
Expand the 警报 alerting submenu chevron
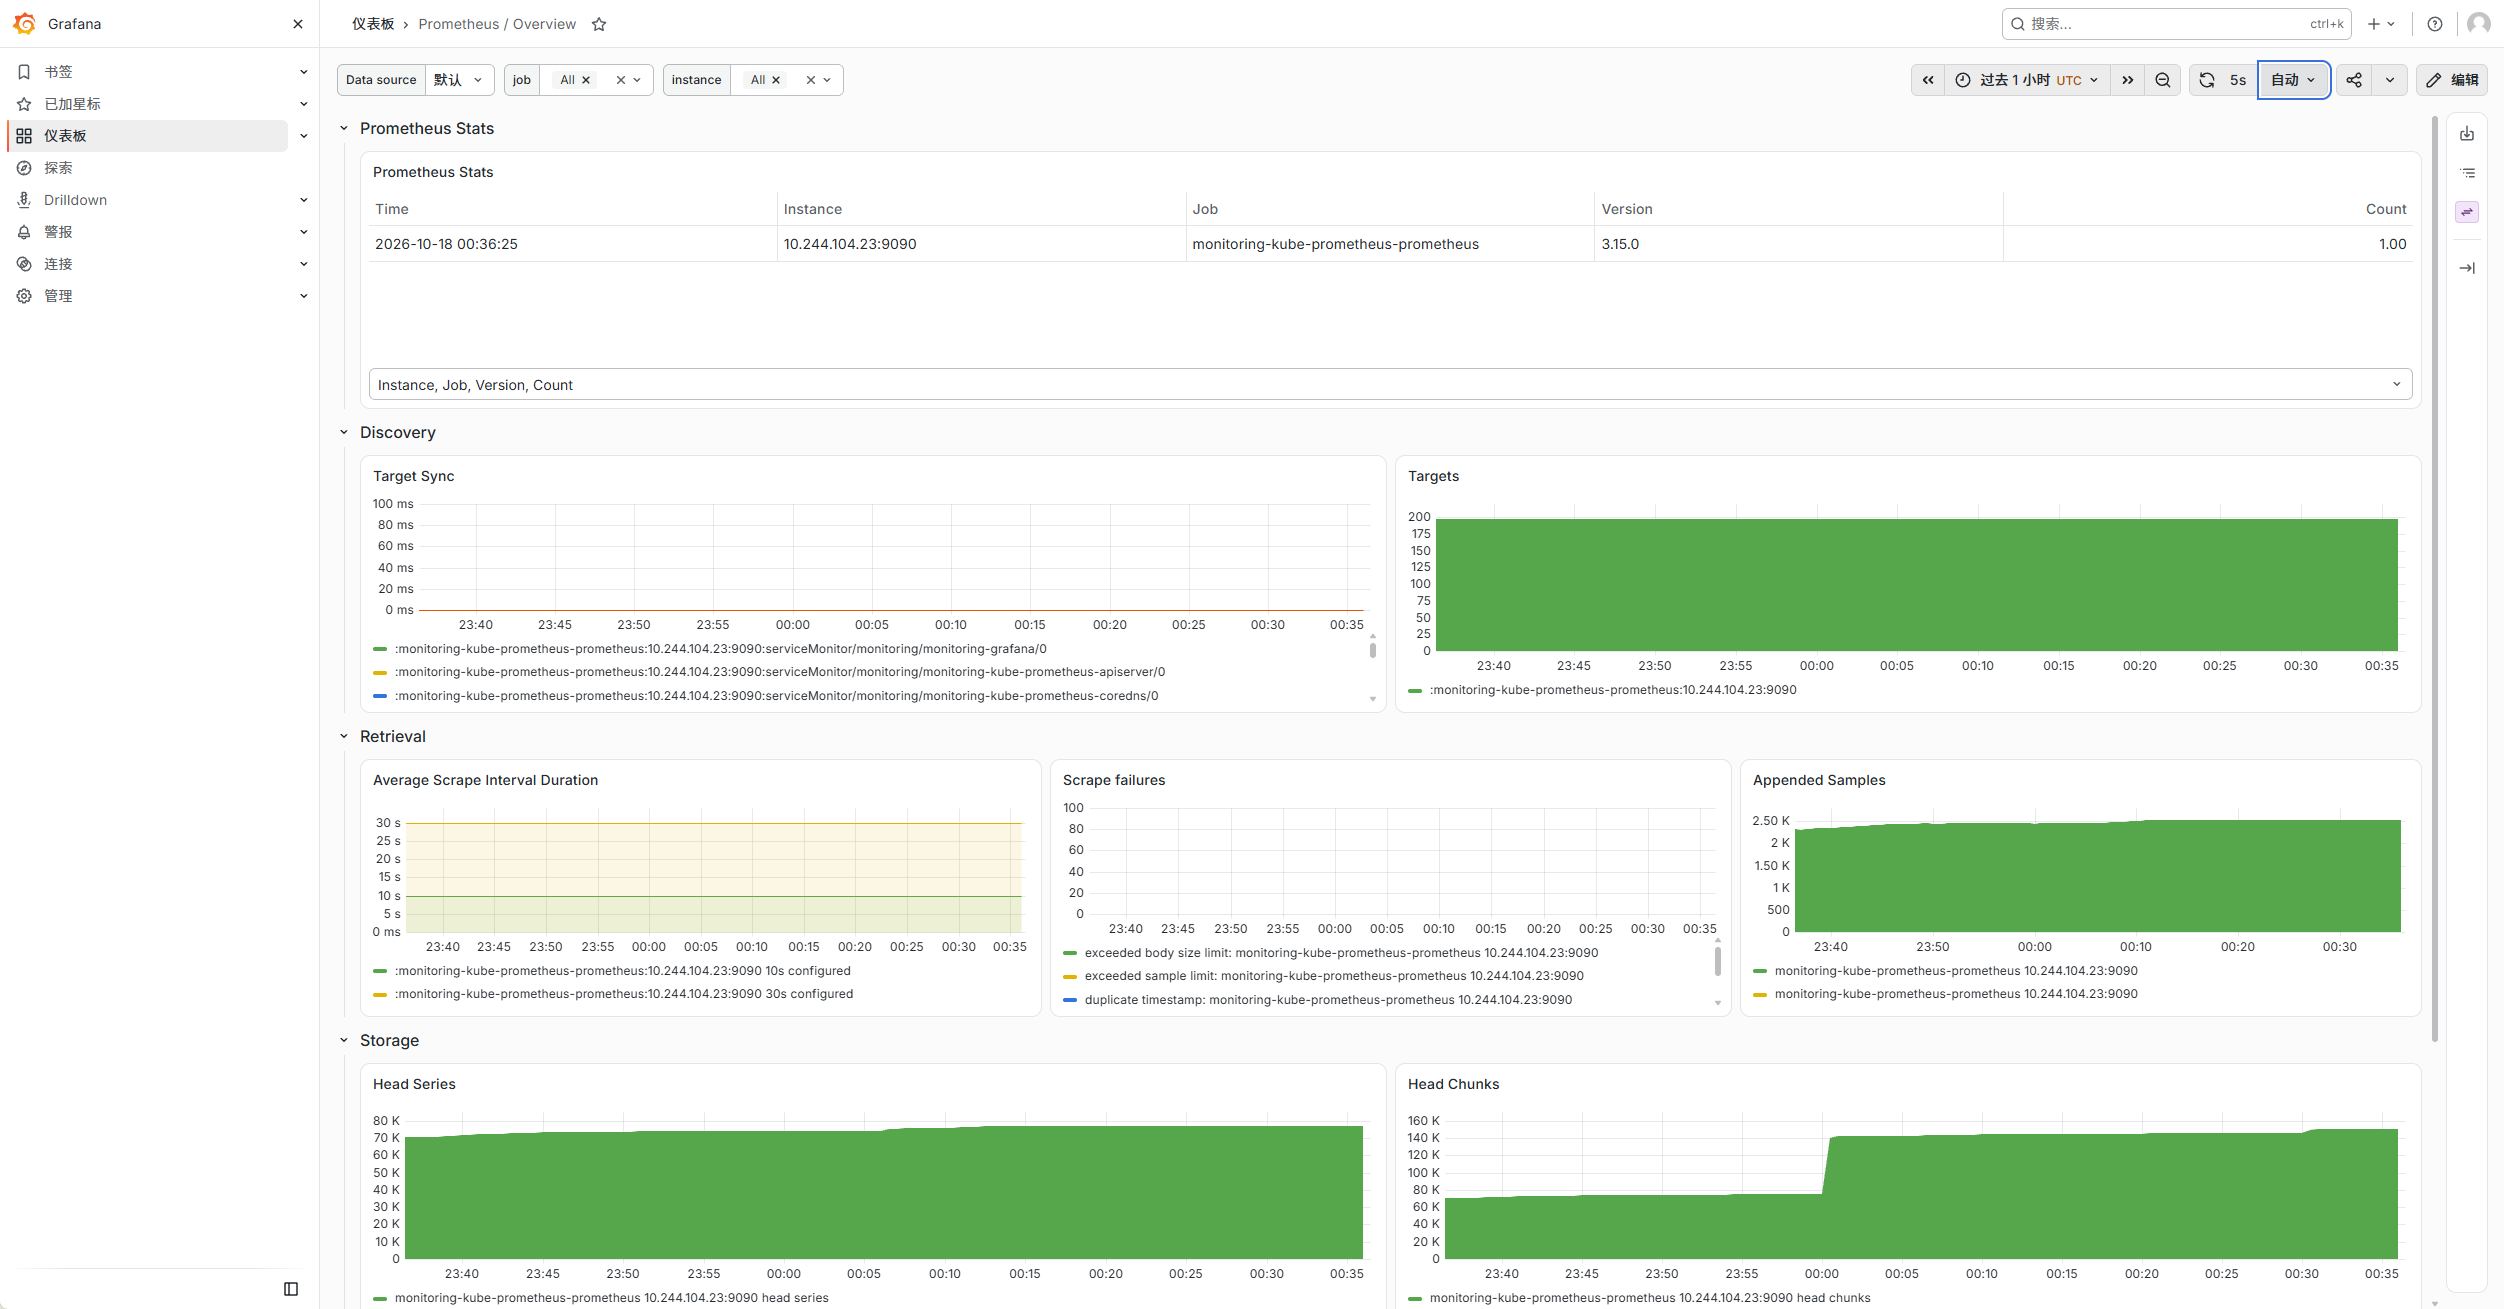[x=303, y=232]
